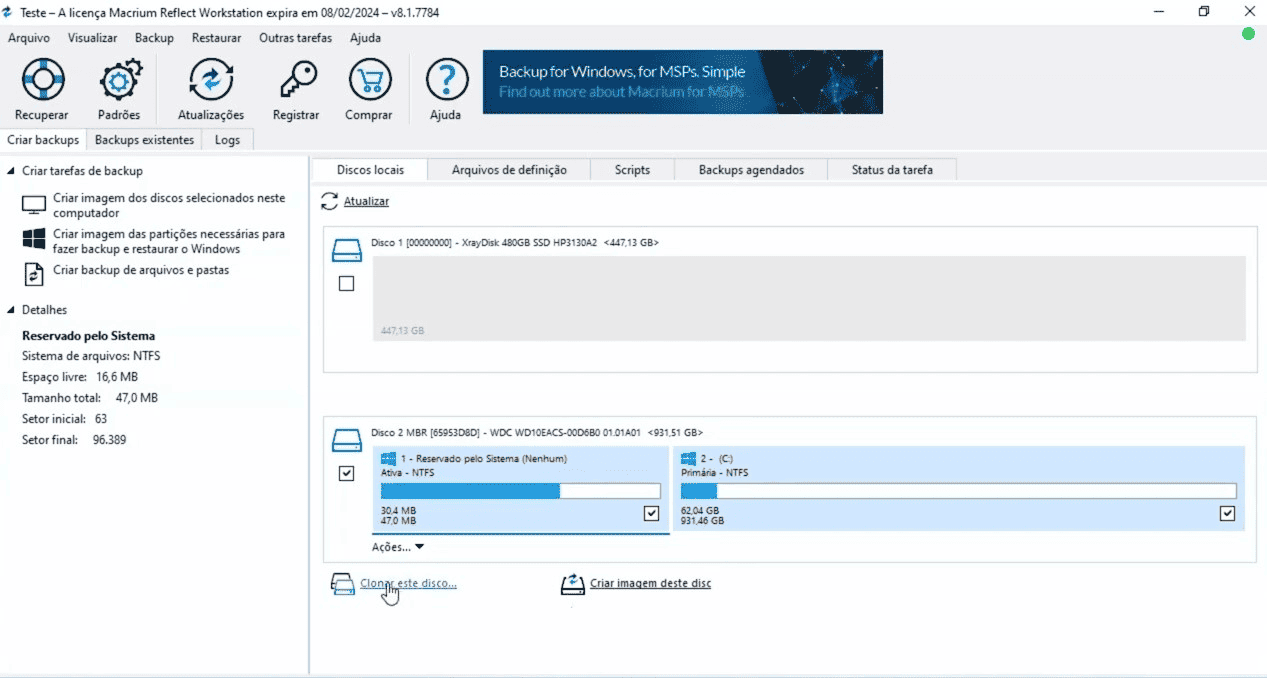Tick the Disco 1 checkbox
This screenshot has height=678, width=1267.
[x=346, y=284]
